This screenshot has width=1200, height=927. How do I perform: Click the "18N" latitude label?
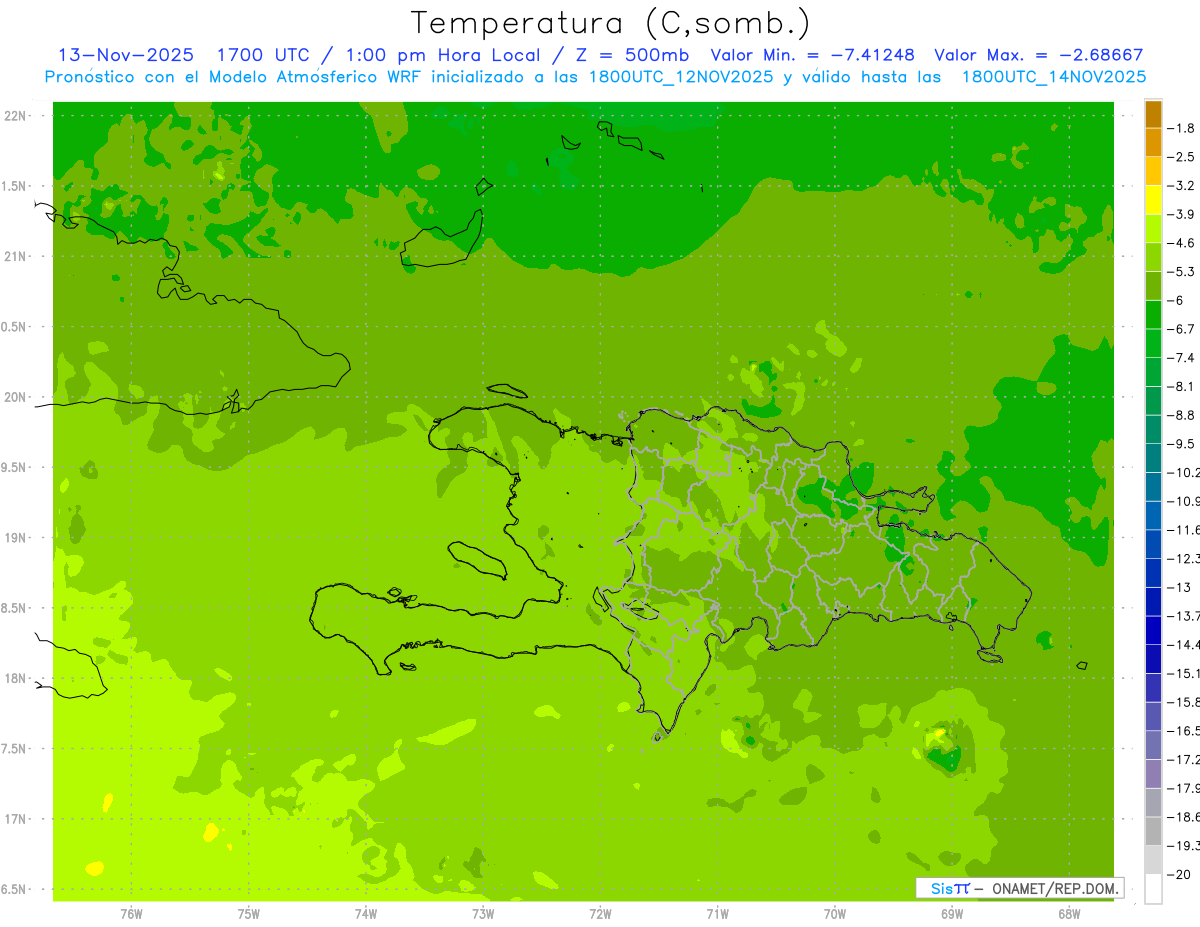pos(17,678)
